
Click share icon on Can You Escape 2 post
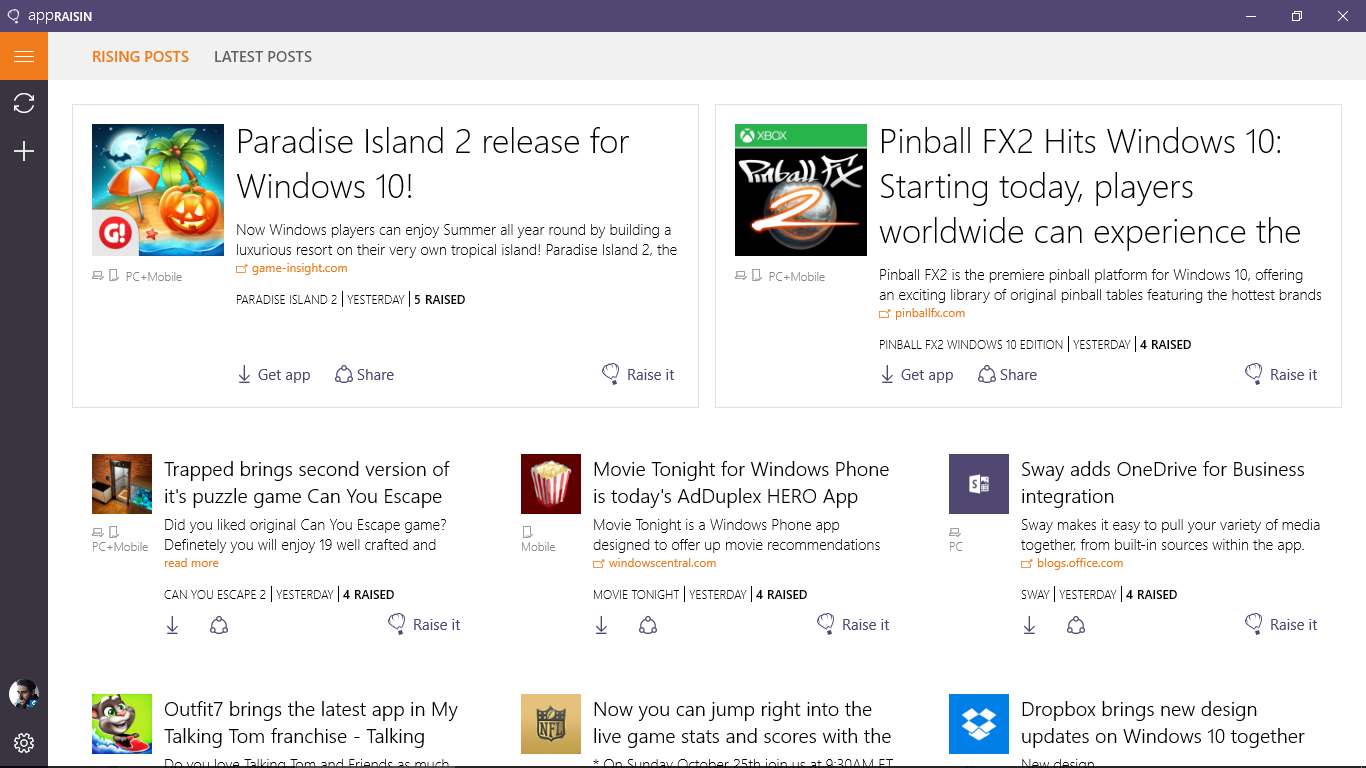pyautogui.click(x=219, y=625)
